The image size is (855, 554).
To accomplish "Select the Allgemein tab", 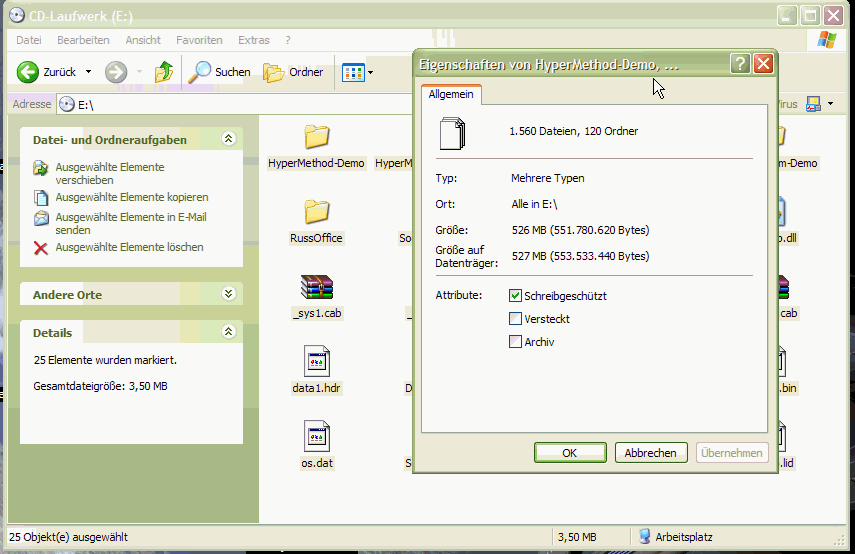I will tap(451, 94).
